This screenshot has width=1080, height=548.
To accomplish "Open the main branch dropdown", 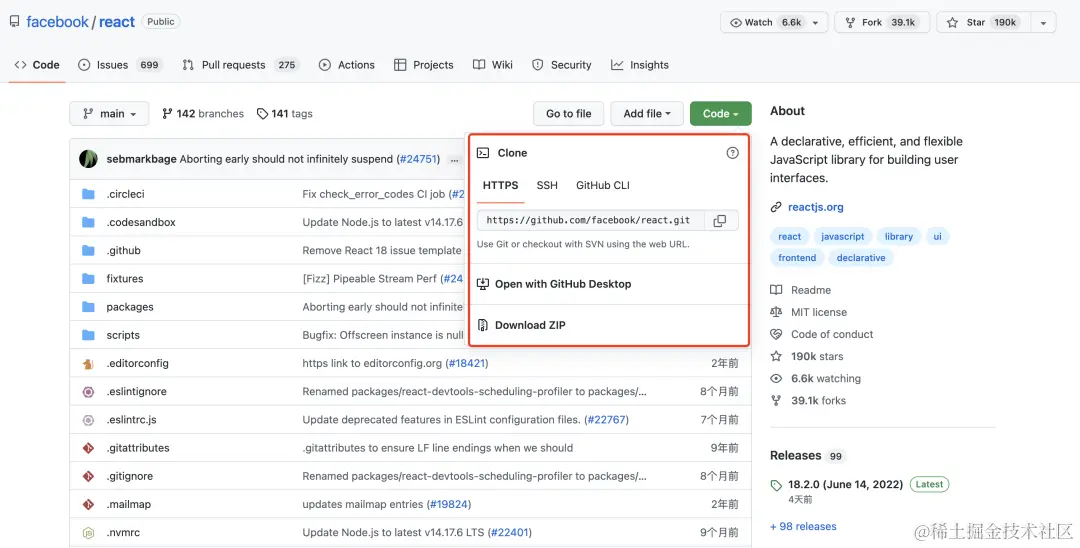I will [x=109, y=114].
